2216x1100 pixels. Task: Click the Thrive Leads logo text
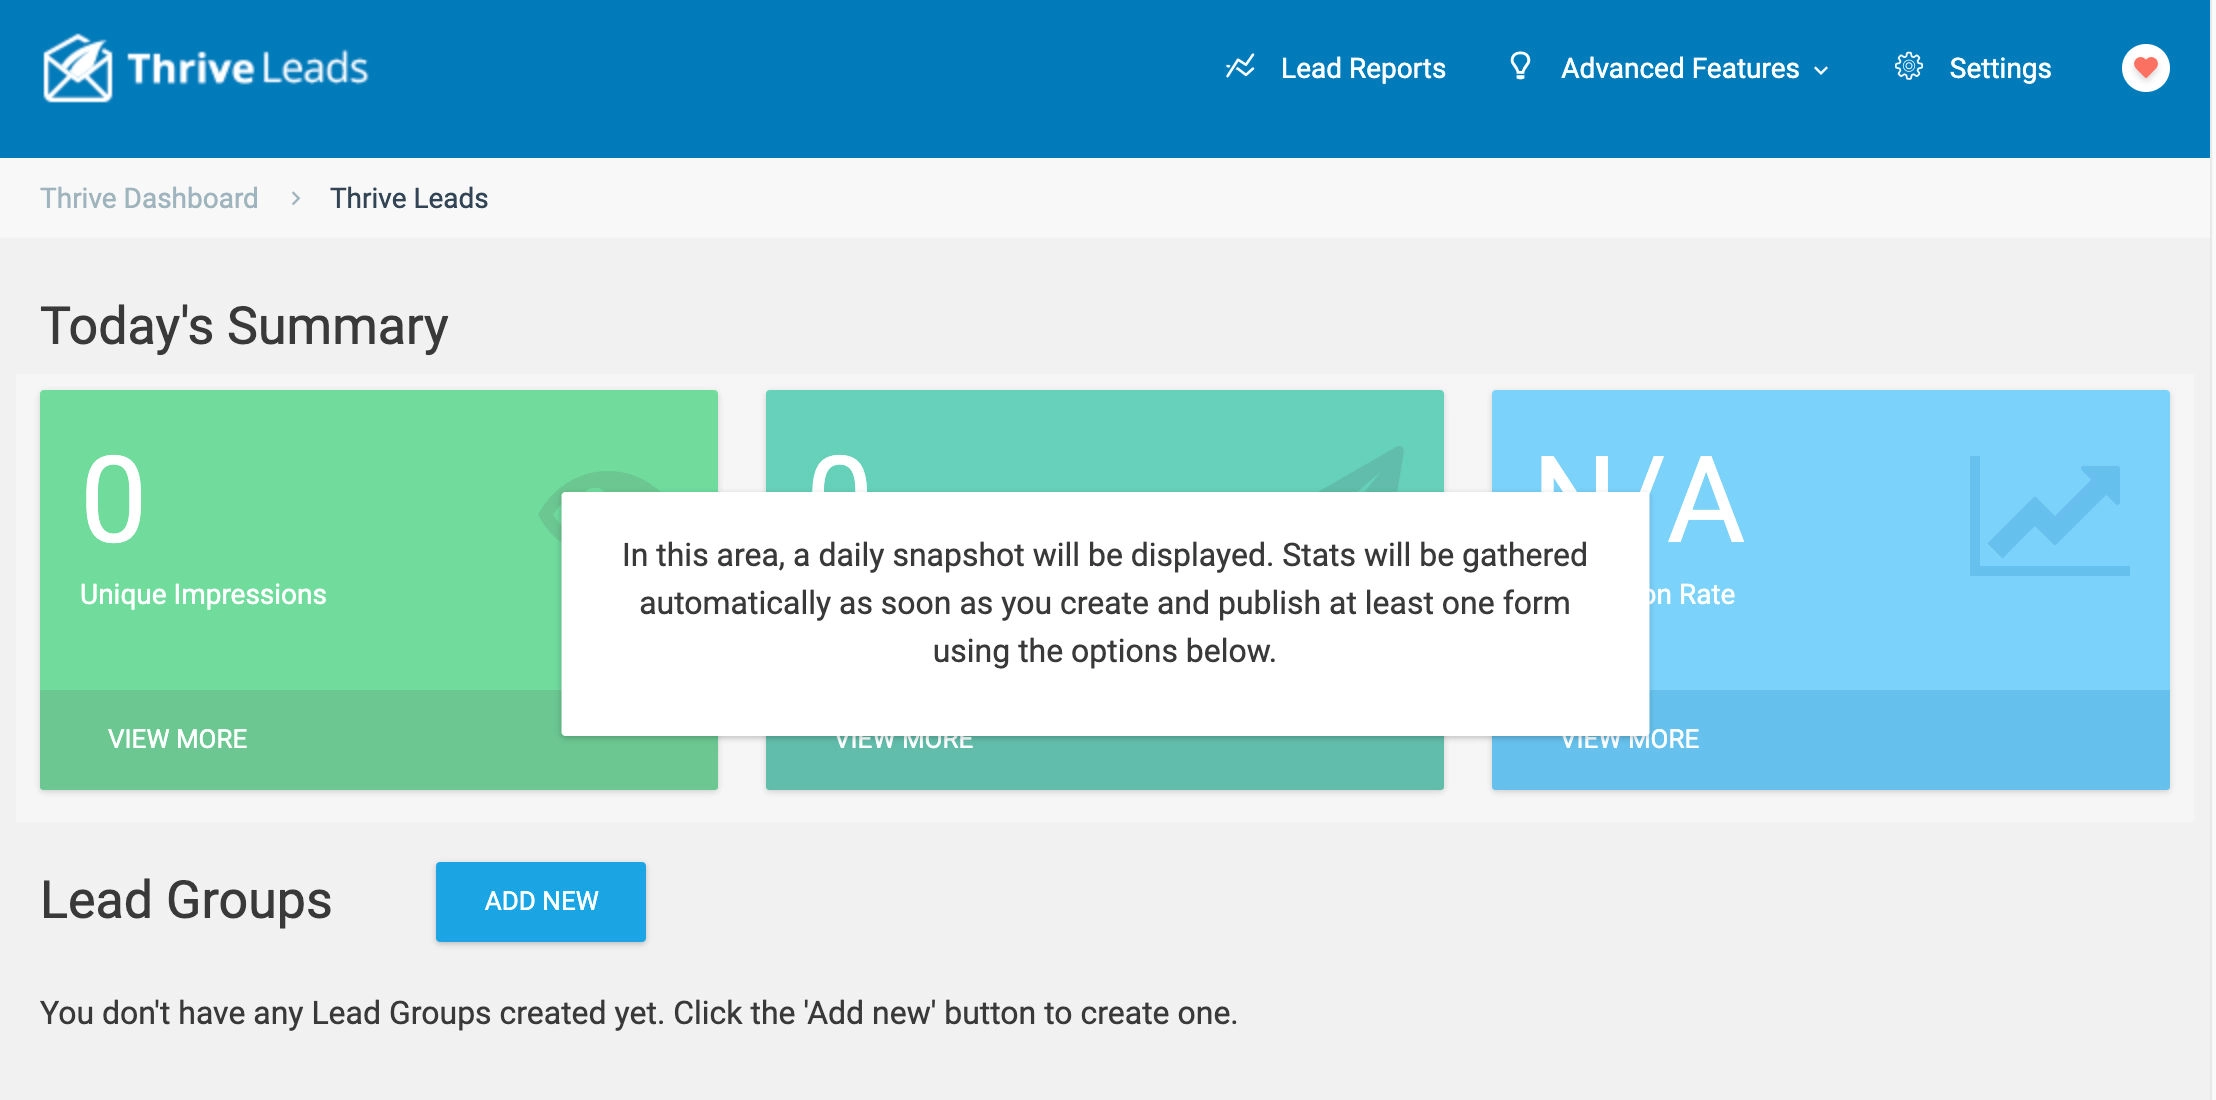pyautogui.click(x=247, y=68)
